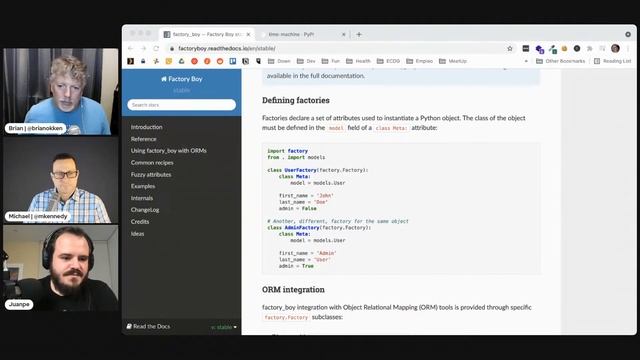
Task: Select the factory_boy browser tab
Action: click(207, 35)
